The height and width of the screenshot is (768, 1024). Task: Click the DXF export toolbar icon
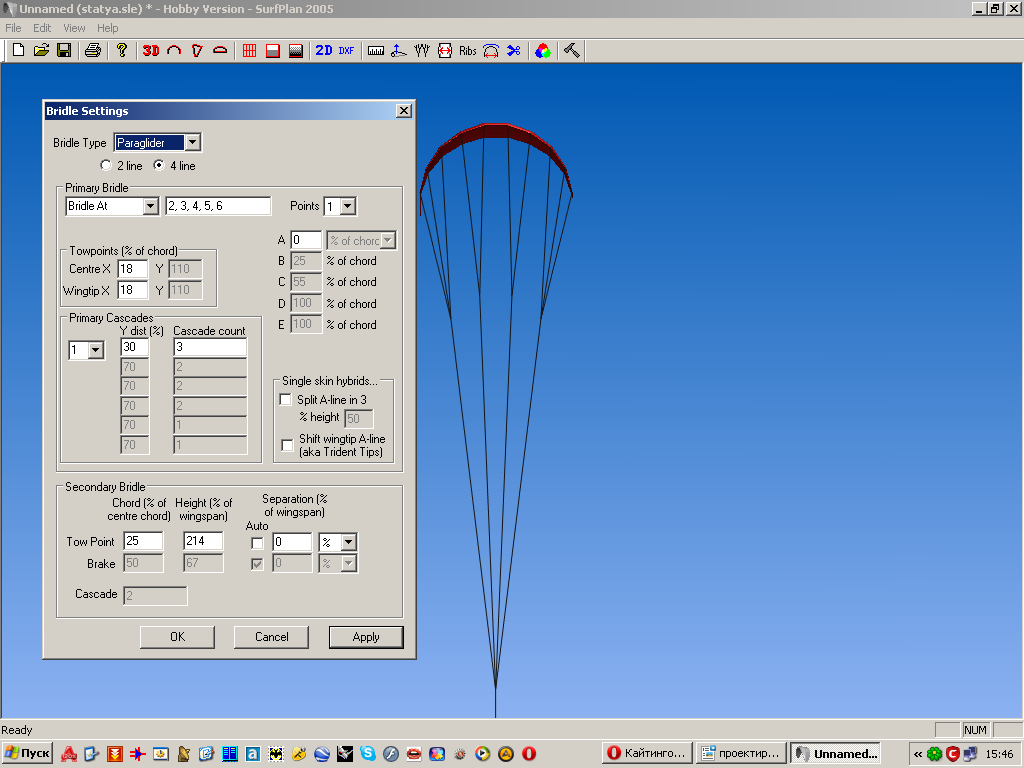tap(346, 50)
